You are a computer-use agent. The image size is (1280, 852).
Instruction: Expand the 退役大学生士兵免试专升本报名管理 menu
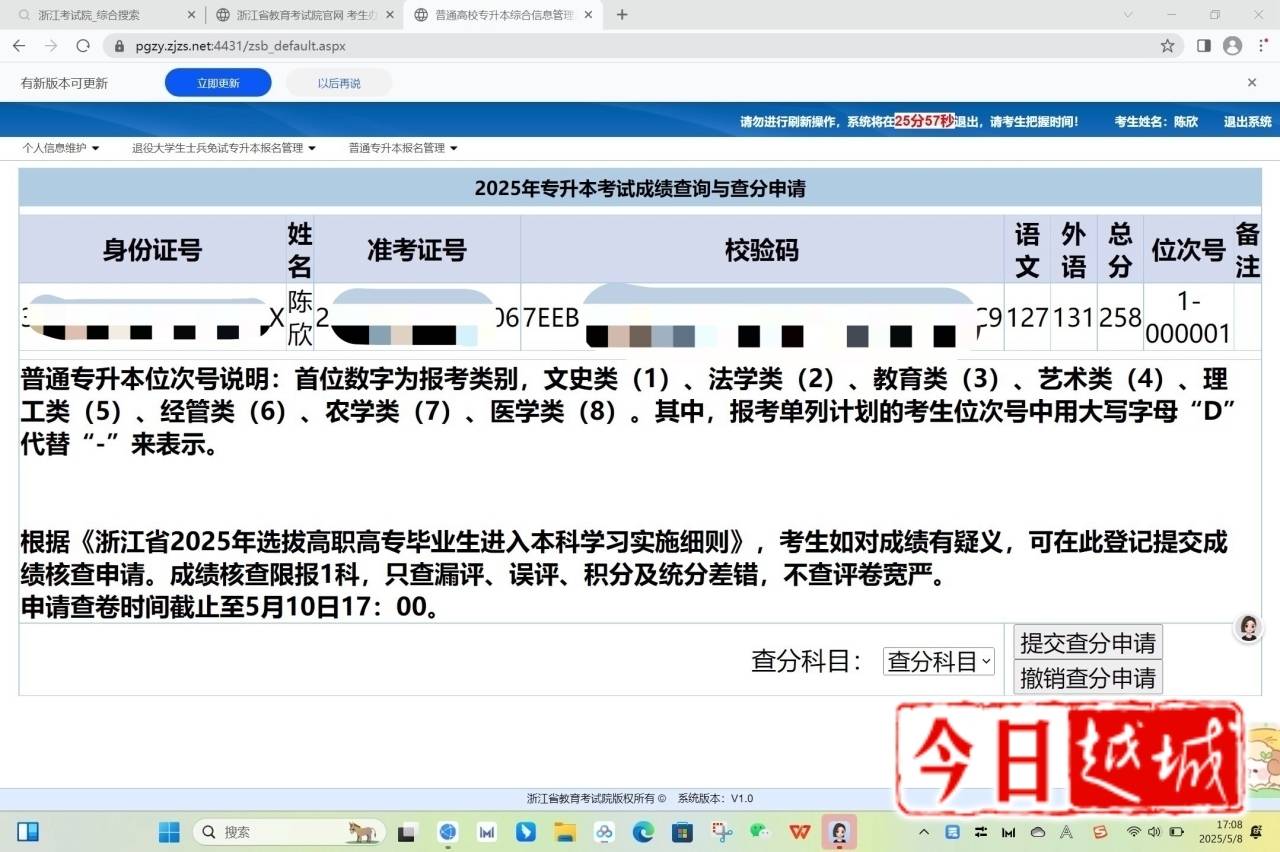pos(224,148)
